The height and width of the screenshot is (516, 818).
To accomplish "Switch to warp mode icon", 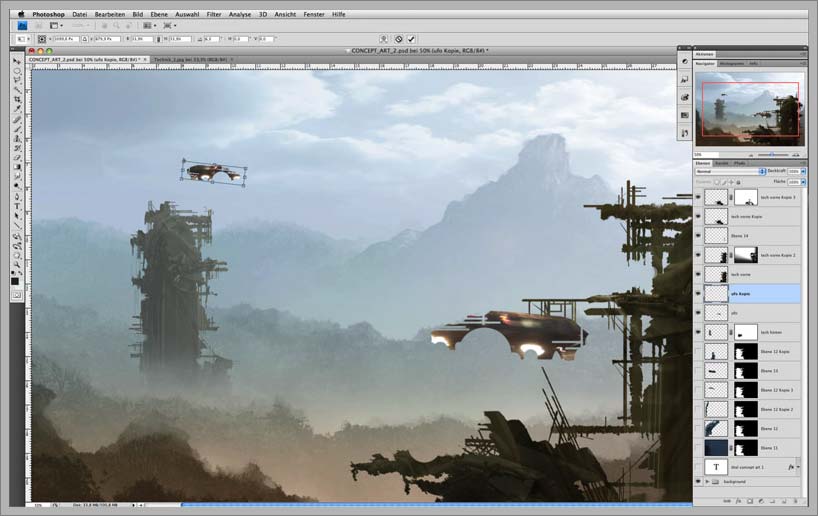I will click(384, 39).
